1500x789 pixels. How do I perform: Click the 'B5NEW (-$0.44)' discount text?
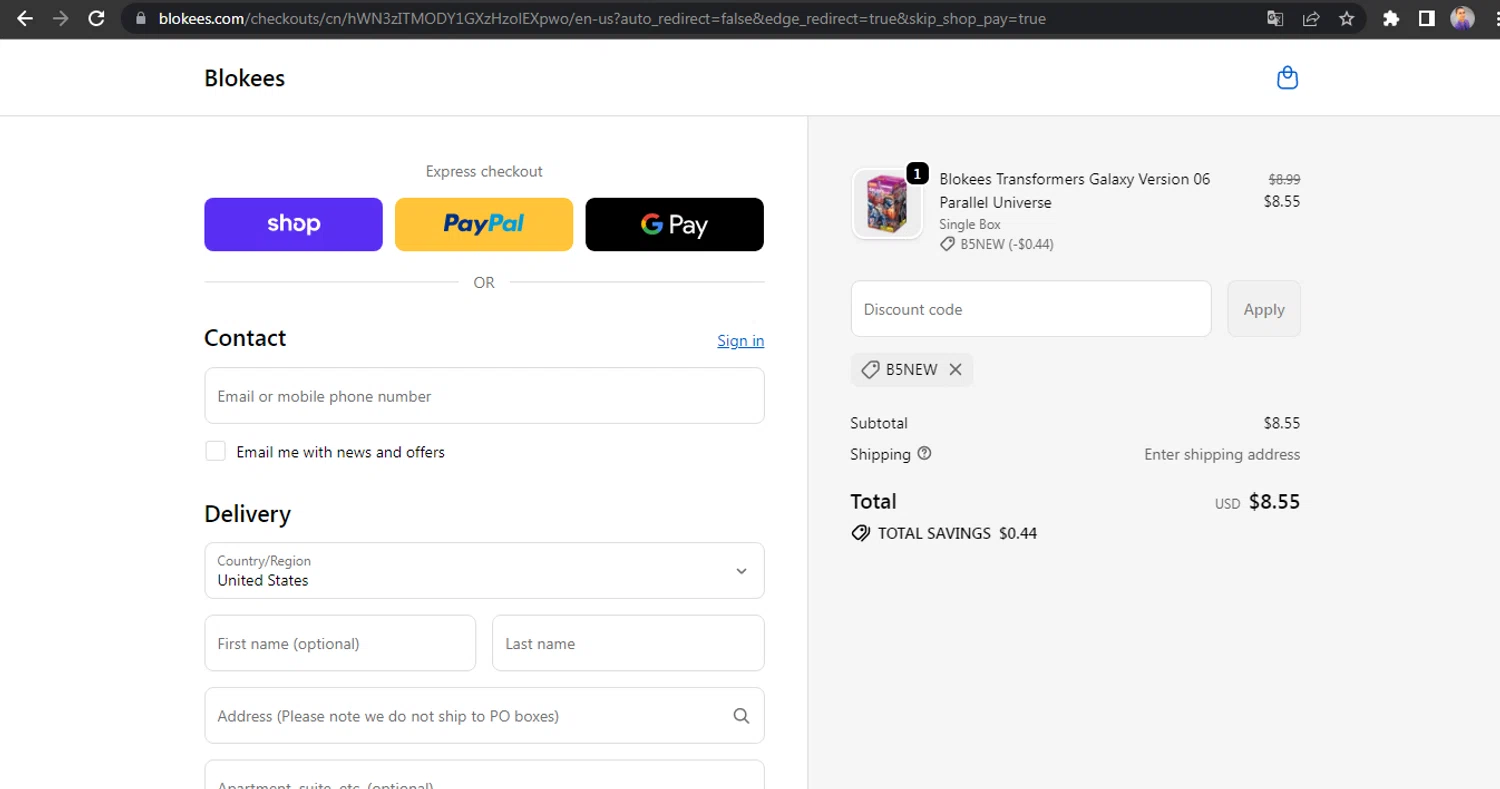pos(1007,244)
